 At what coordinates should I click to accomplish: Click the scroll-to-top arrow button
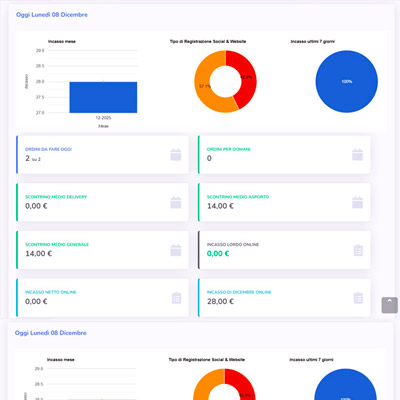pyautogui.click(x=389, y=305)
